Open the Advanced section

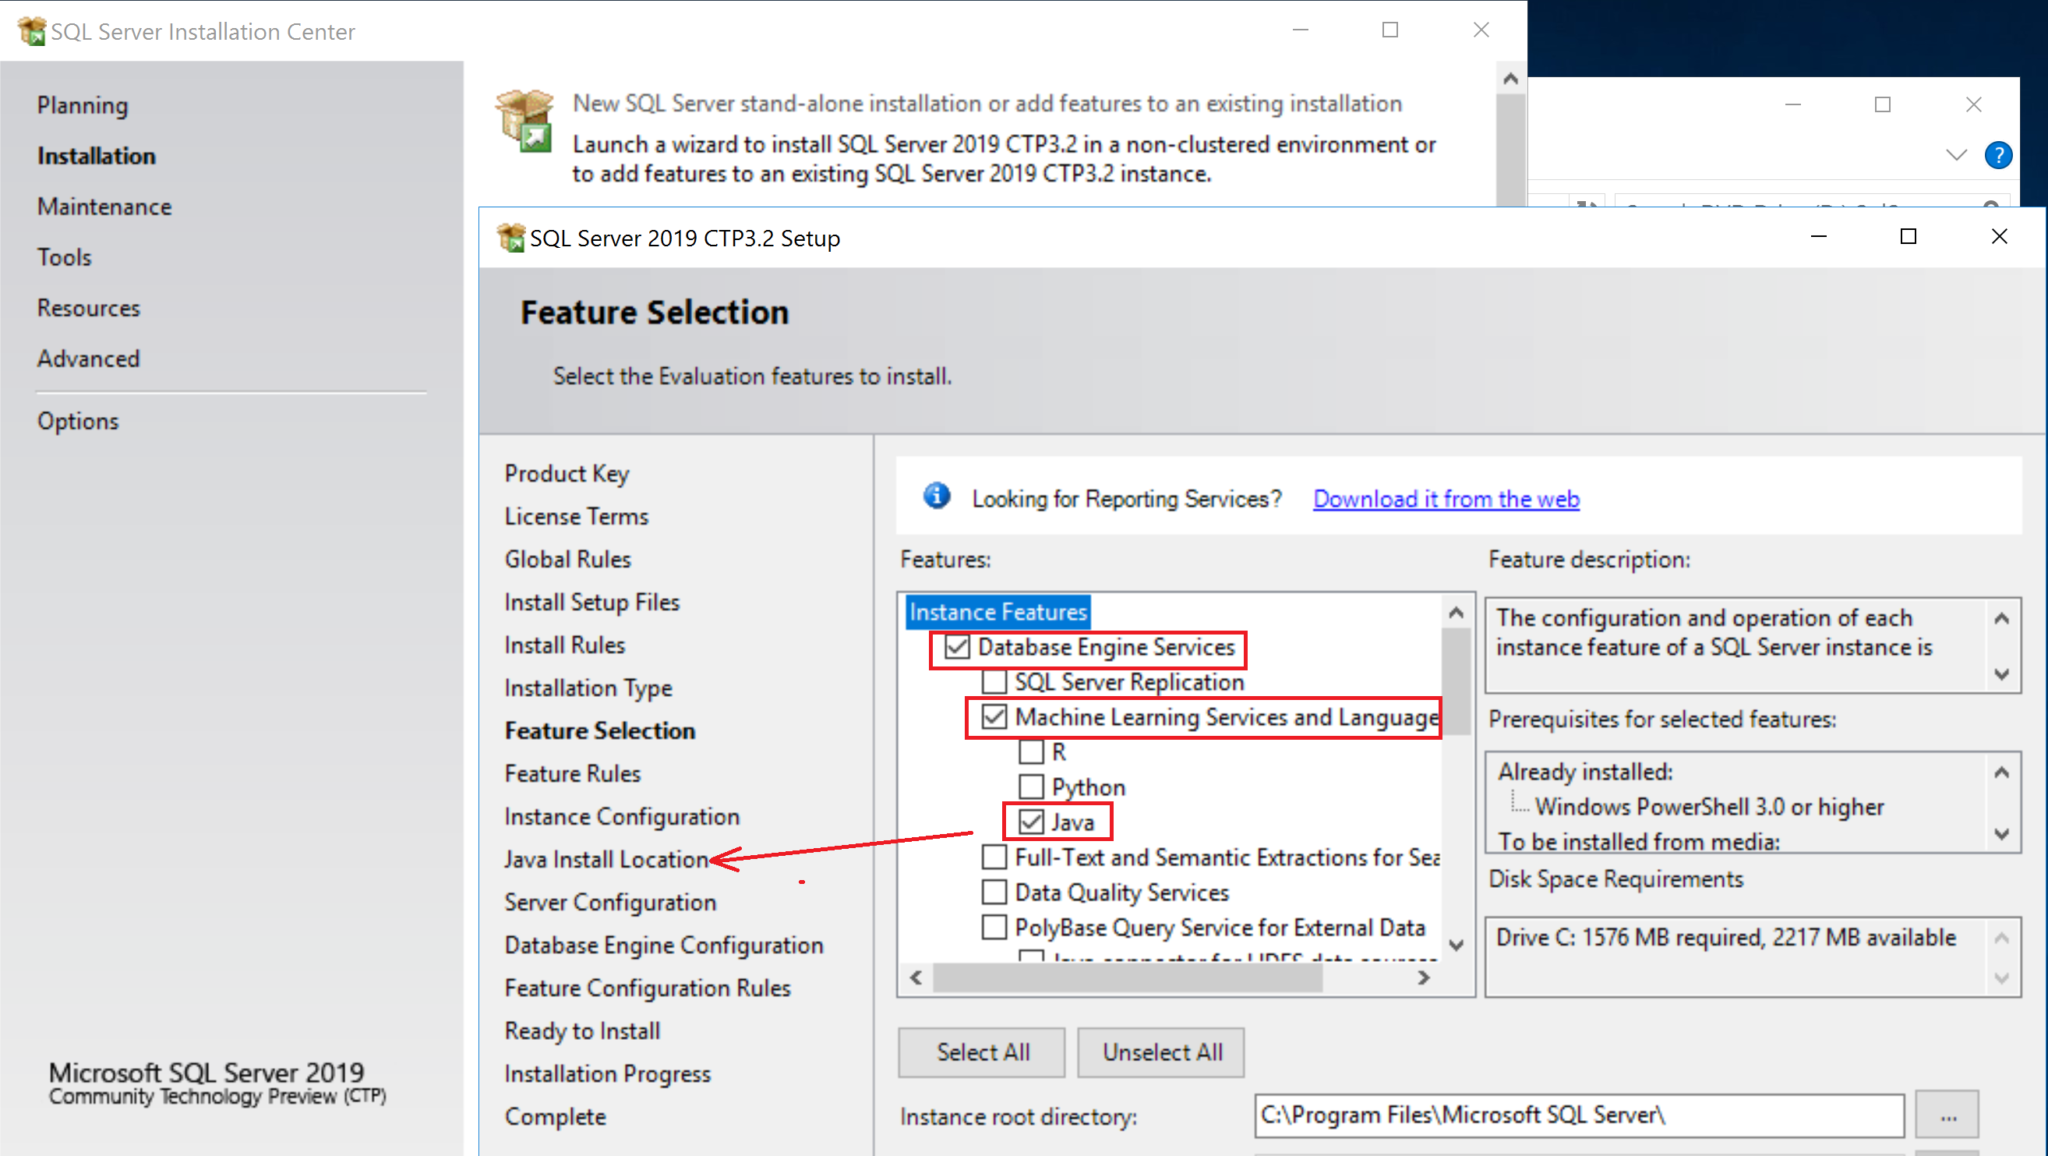(89, 358)
